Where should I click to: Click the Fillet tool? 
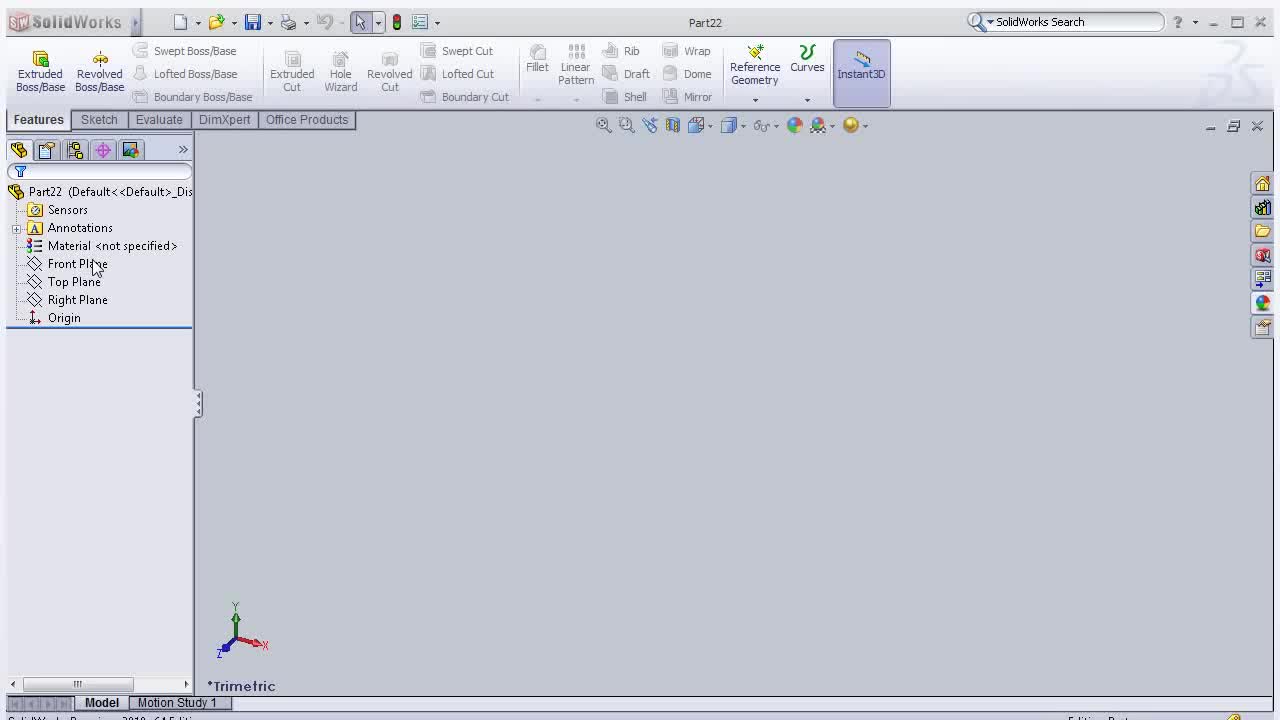[537, 59]
